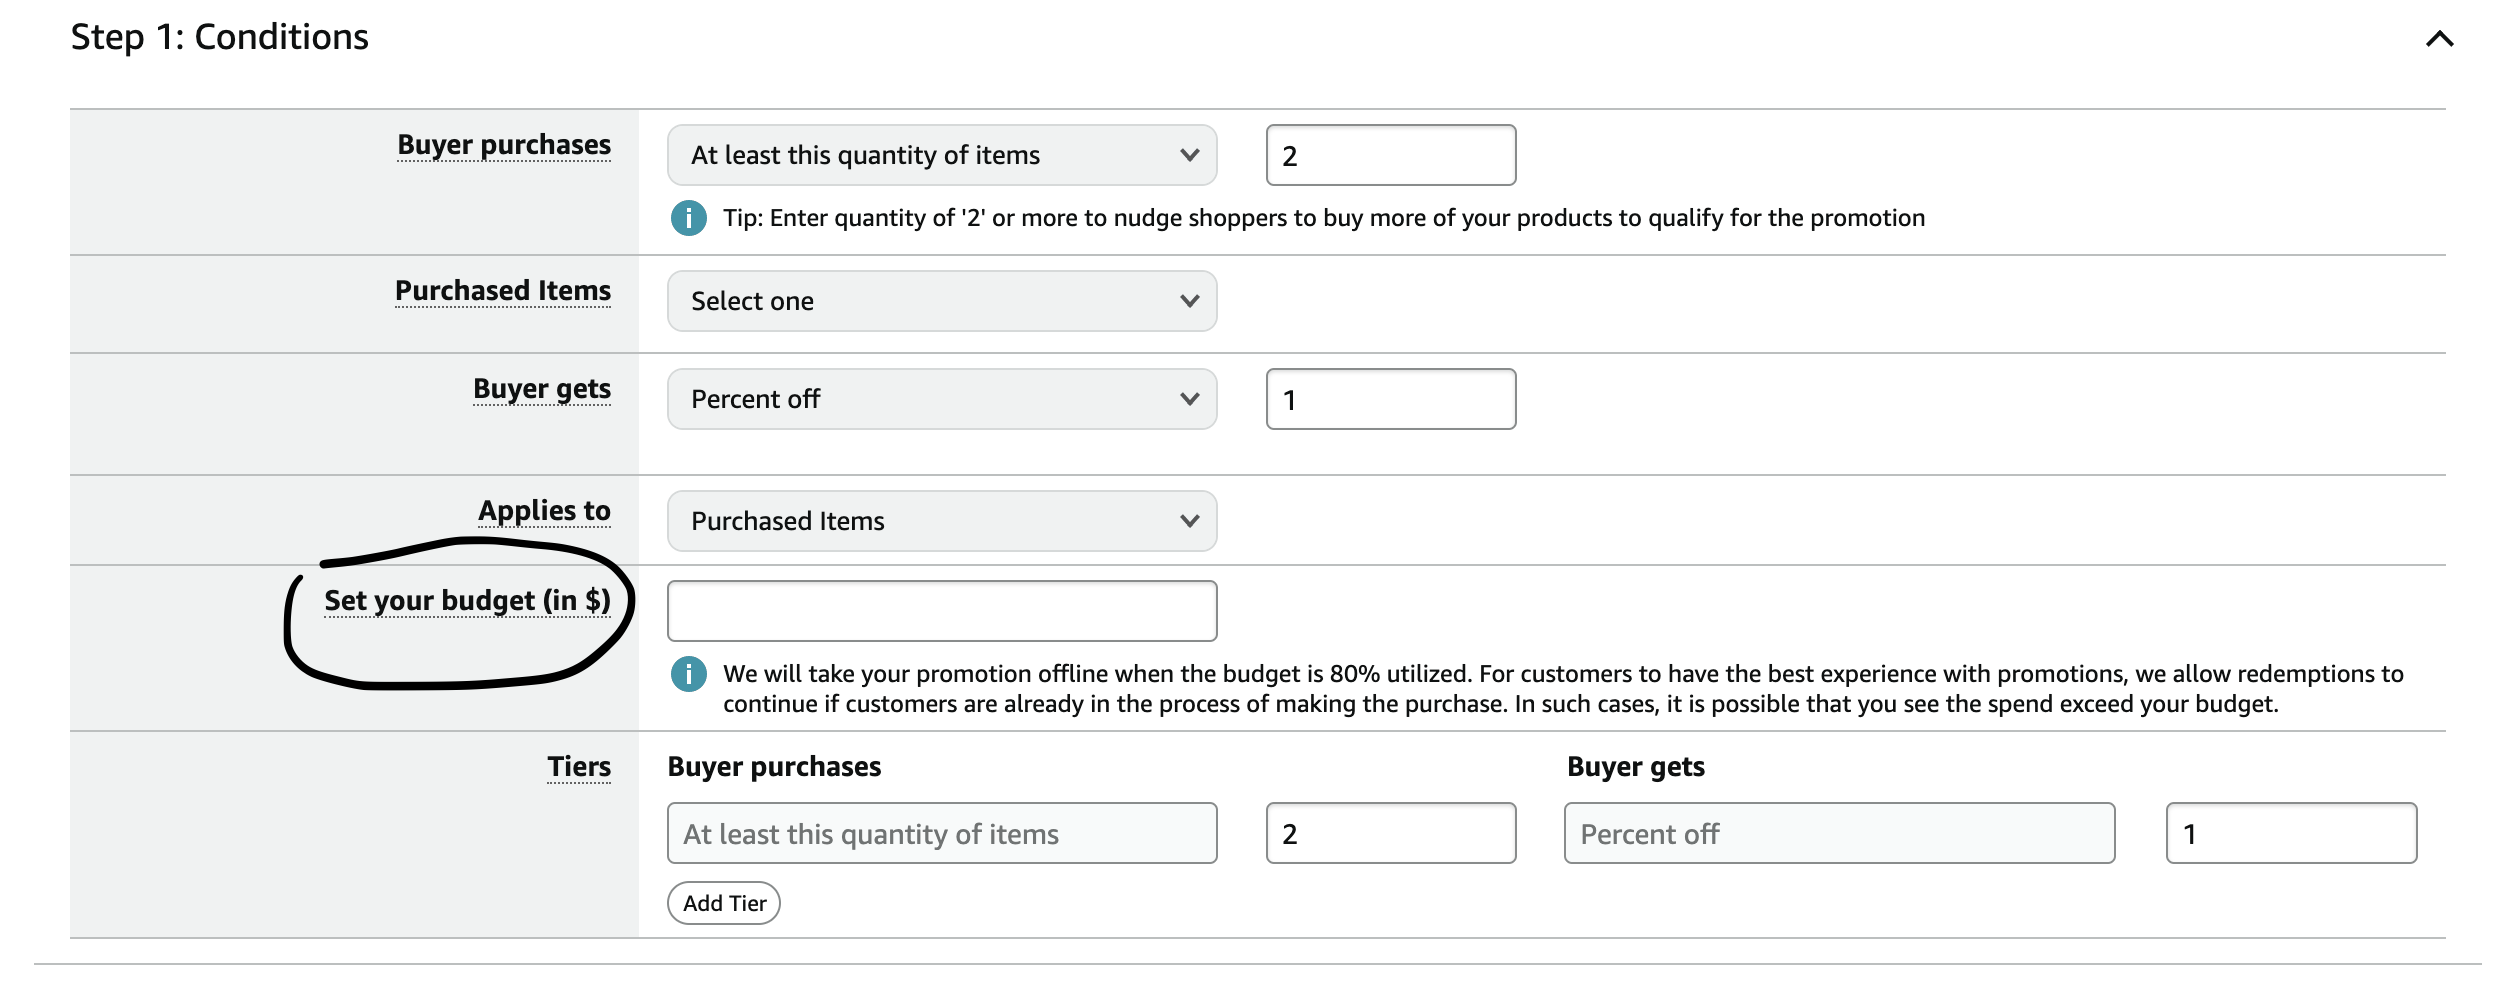
Task: Click the Buyer gets percent value field
Action: 1391,399
